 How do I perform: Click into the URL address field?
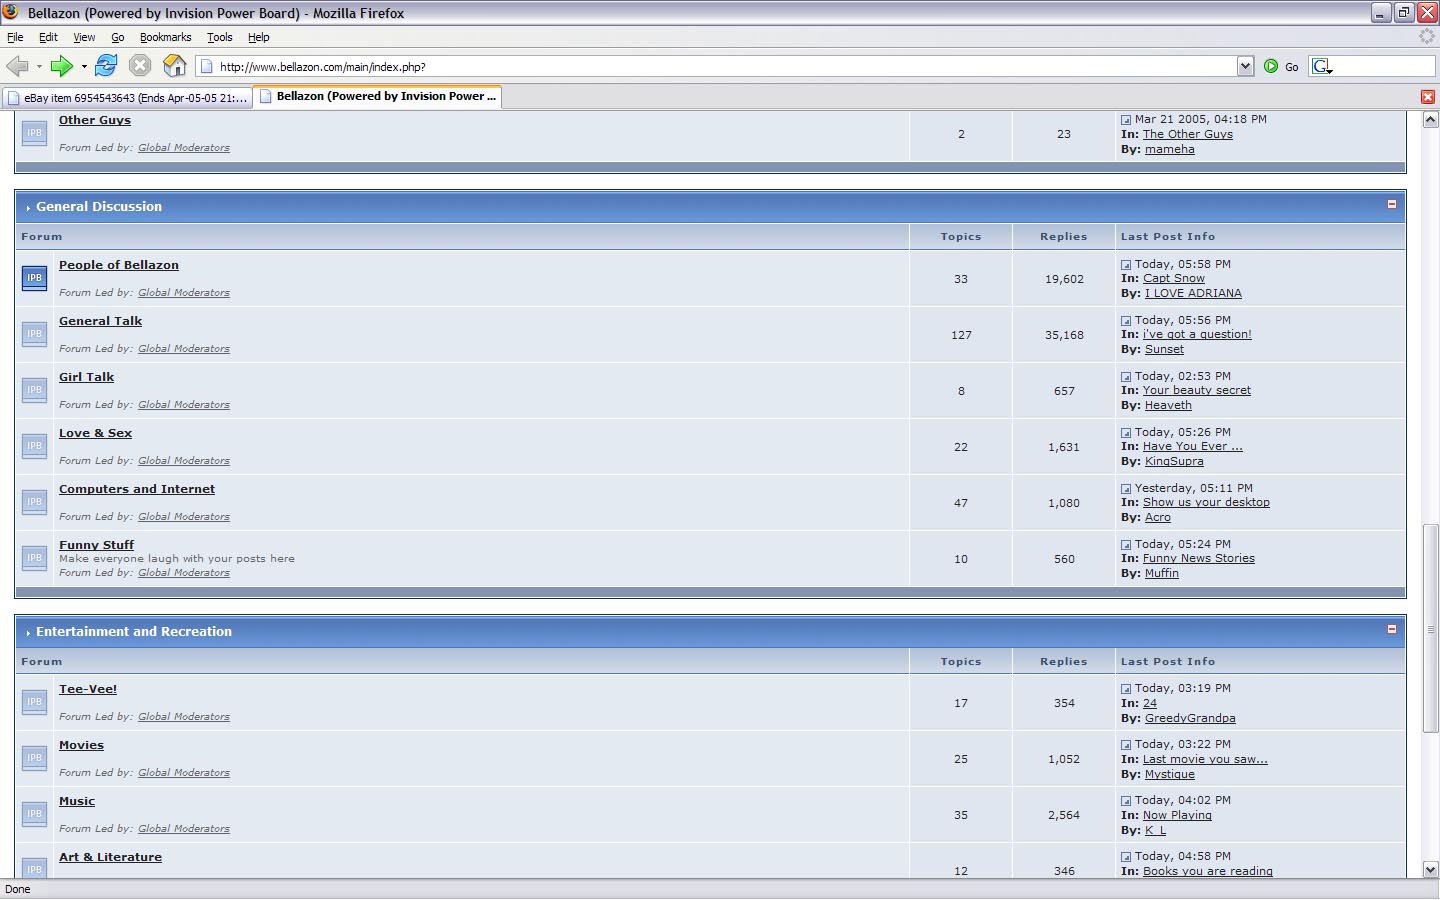pos(720,67)
